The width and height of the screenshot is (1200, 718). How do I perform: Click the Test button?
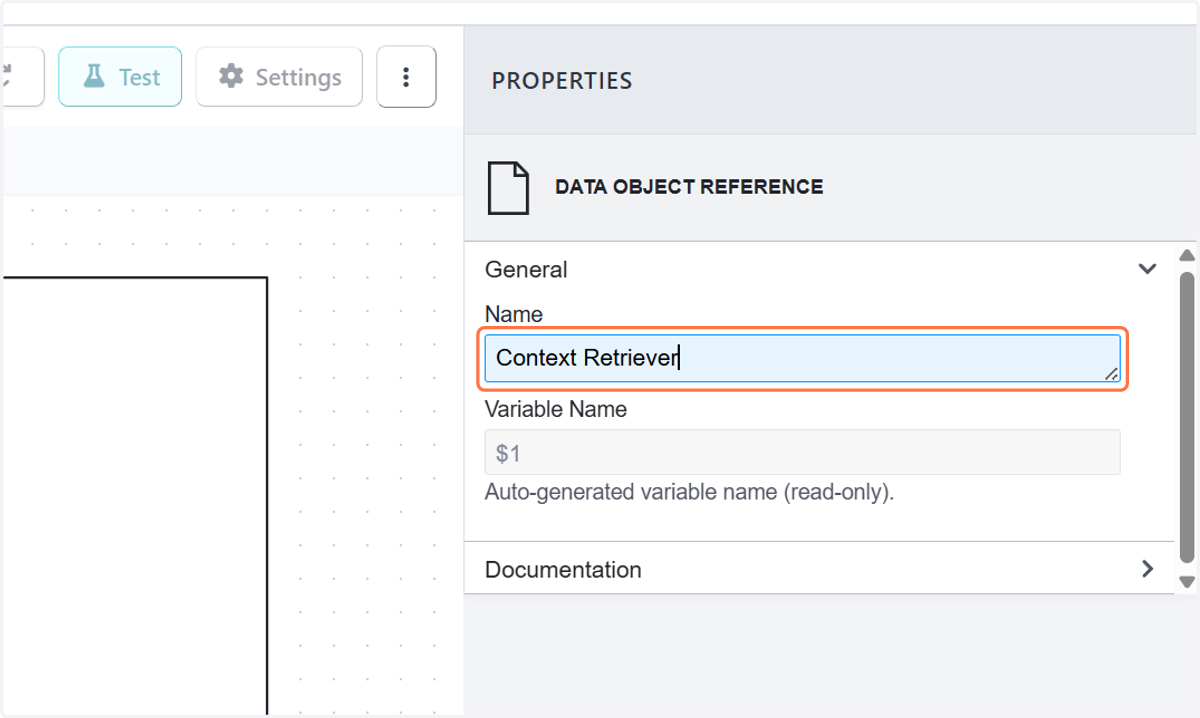(x=120, y=77)
